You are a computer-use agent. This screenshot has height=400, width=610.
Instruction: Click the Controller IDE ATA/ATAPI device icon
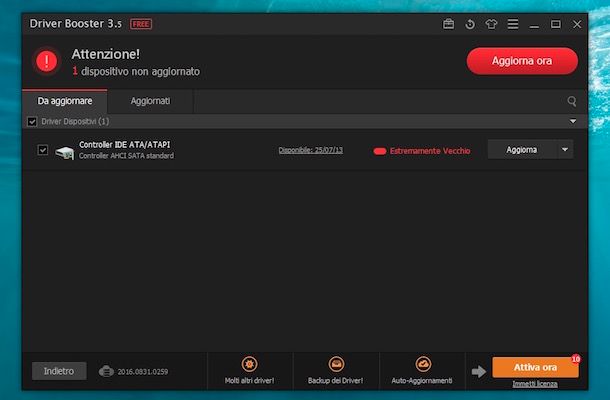click(65, 153)
